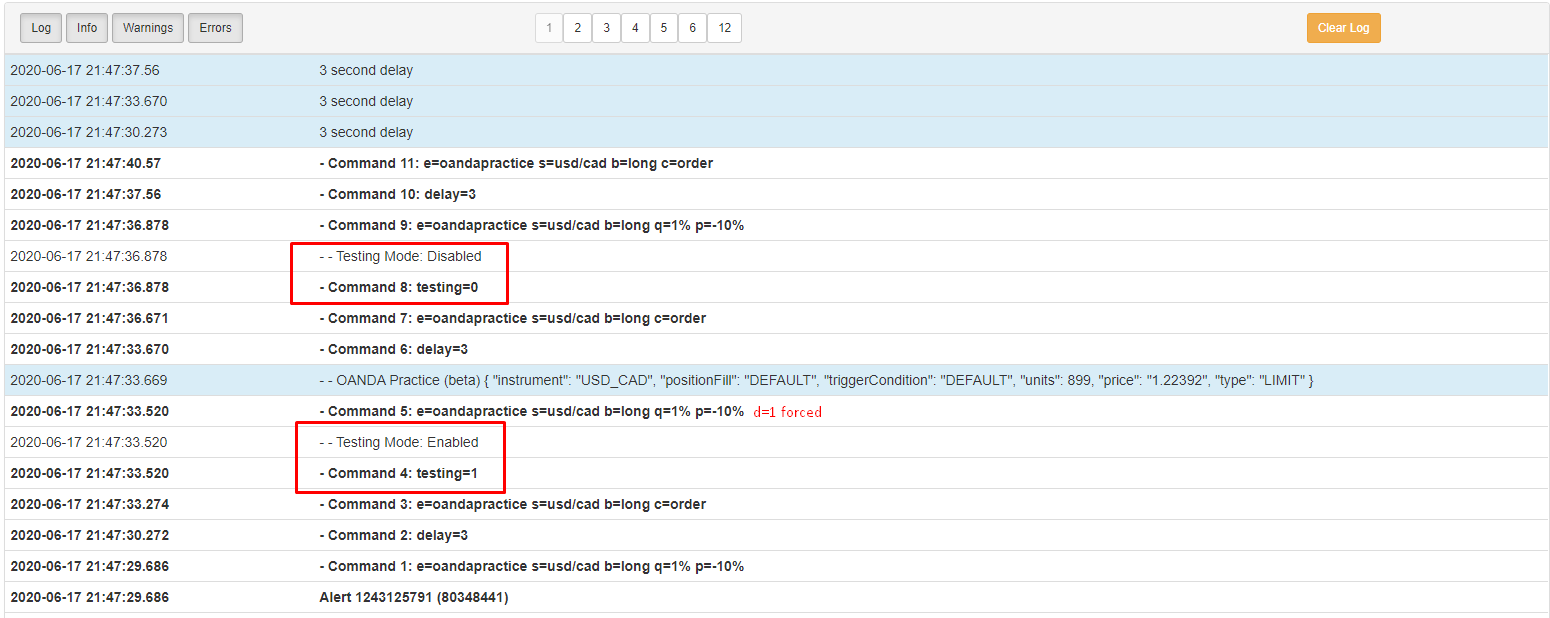Select timestamp of the Alert row

[x=89, y=597]
